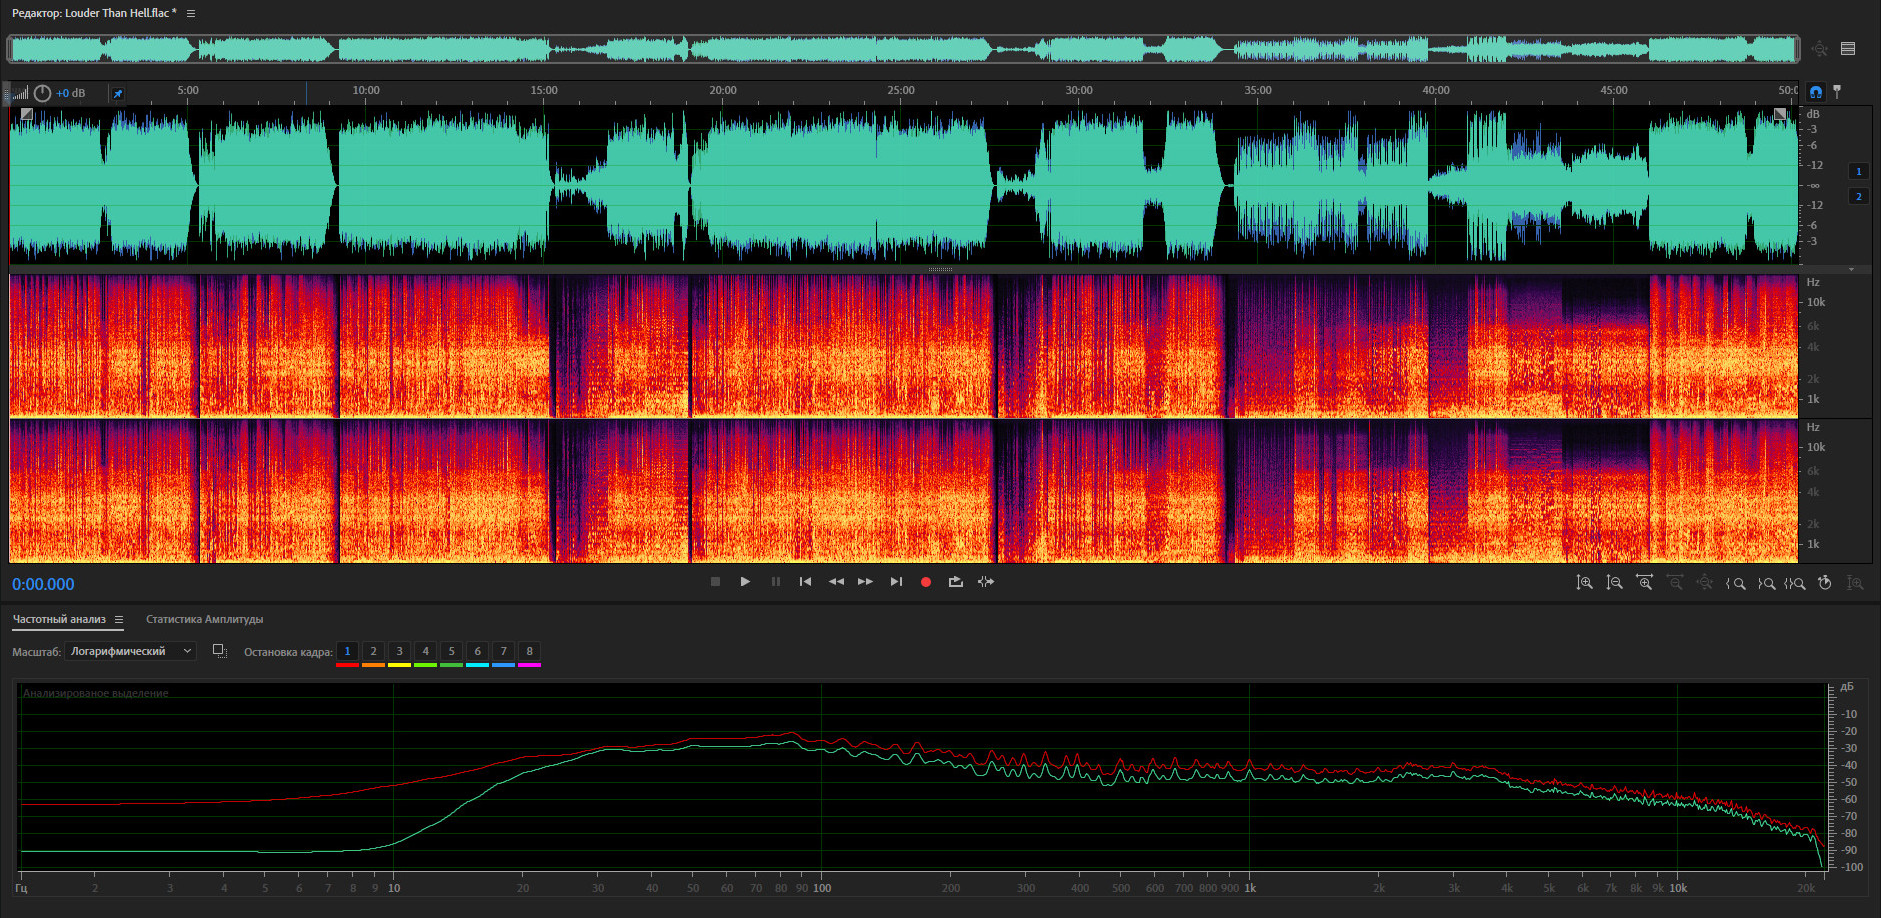This screenshot has width=1881, height=918.
Task: Click the zoom to time icon
Action: click(x=1825, y=583)
